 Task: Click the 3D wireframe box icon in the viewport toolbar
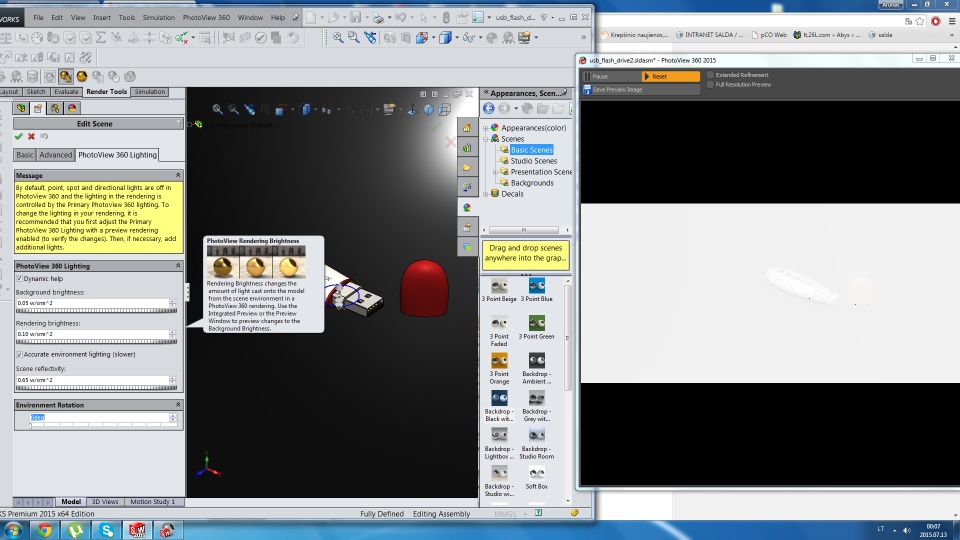[444, 110]
